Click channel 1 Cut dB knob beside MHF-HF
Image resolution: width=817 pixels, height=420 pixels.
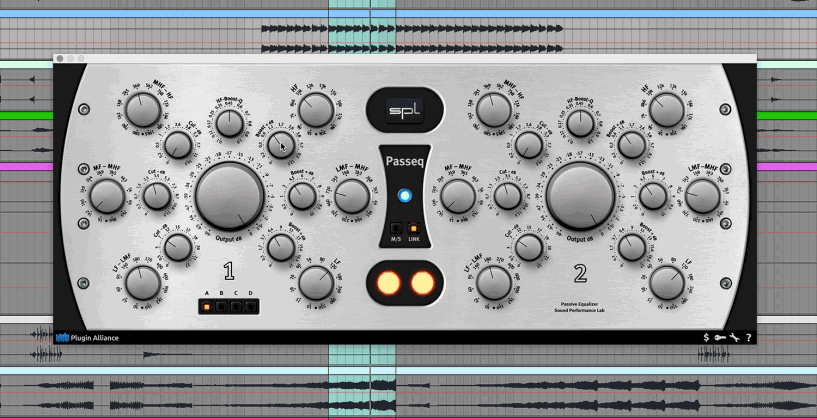pyautogui.click(x=178, y=145)
